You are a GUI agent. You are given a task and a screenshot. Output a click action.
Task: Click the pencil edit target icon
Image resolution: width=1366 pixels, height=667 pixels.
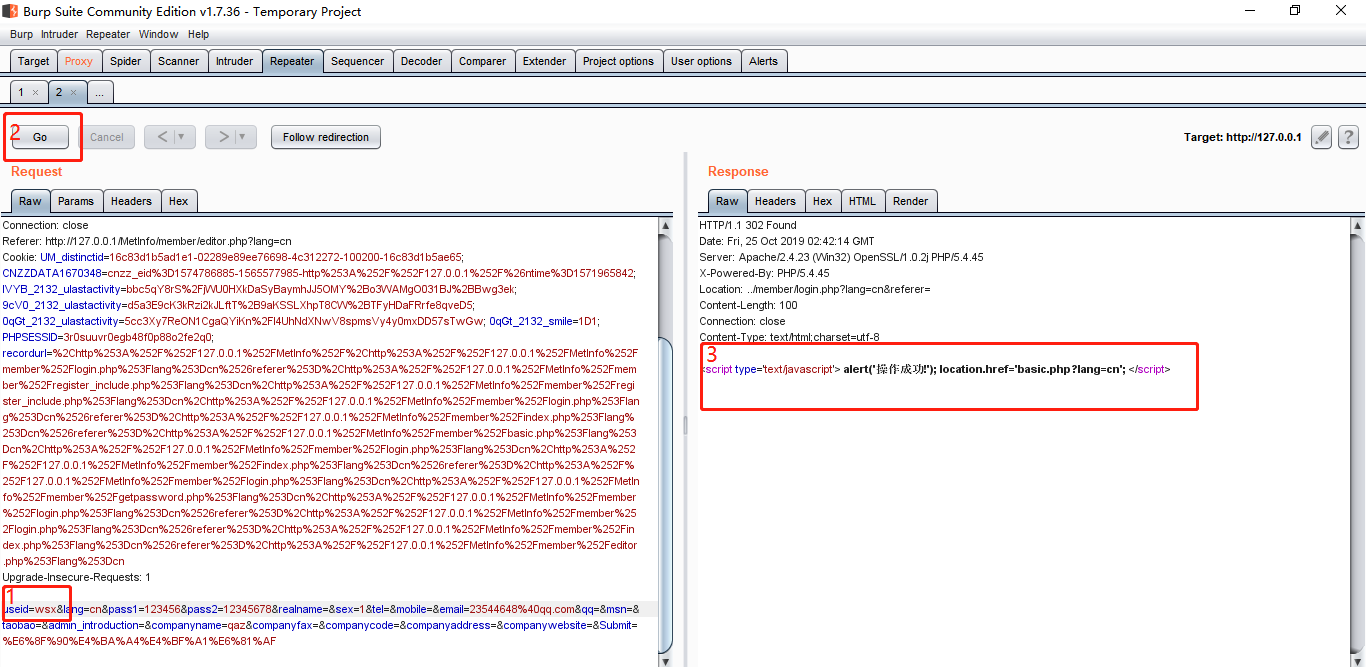click(x=1322, y=137)
